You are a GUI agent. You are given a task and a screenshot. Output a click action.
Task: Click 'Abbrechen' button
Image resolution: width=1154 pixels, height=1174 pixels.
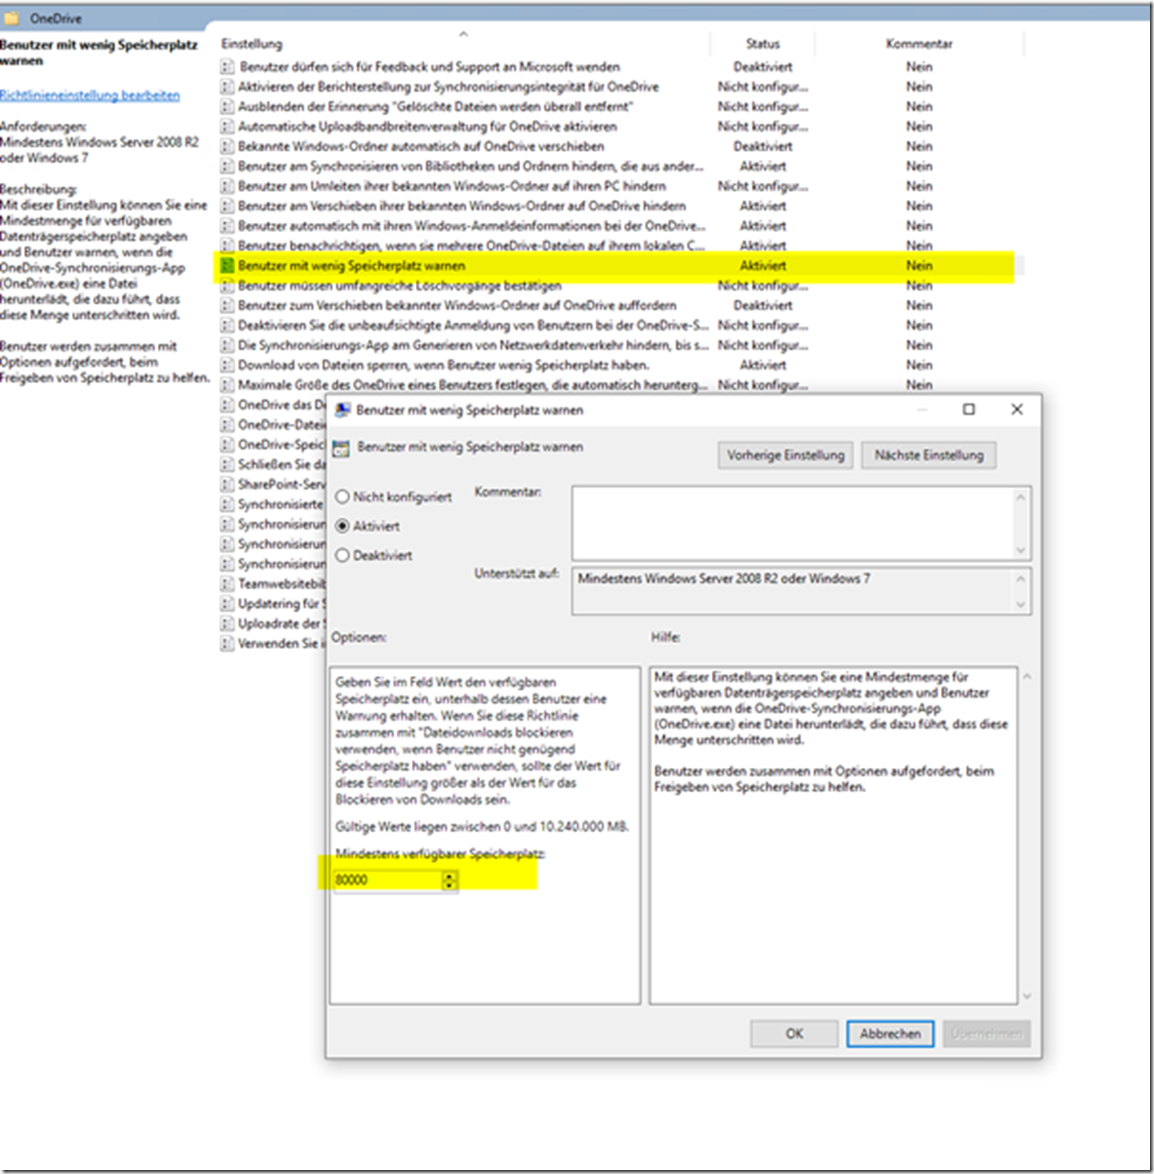coord(890,1034)
